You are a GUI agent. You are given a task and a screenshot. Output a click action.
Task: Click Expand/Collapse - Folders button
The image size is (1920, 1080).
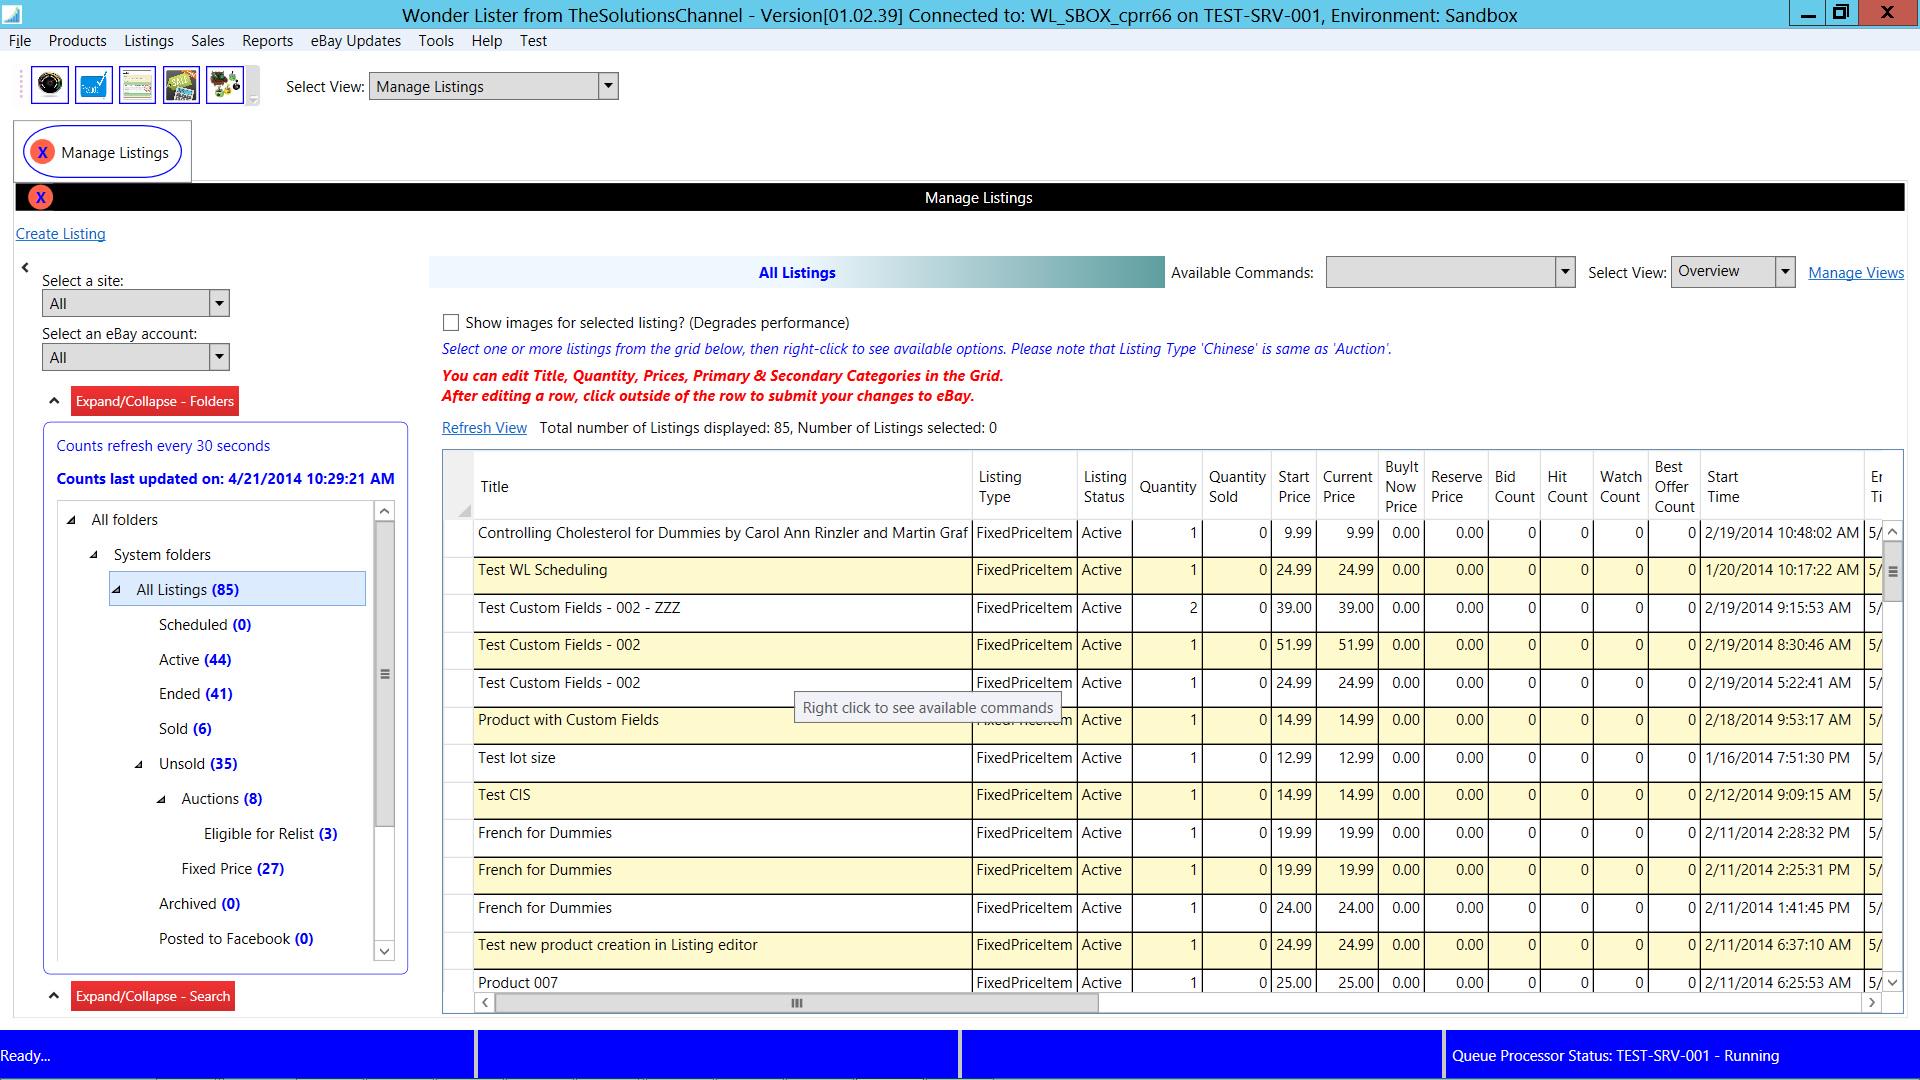coord(155,401)
